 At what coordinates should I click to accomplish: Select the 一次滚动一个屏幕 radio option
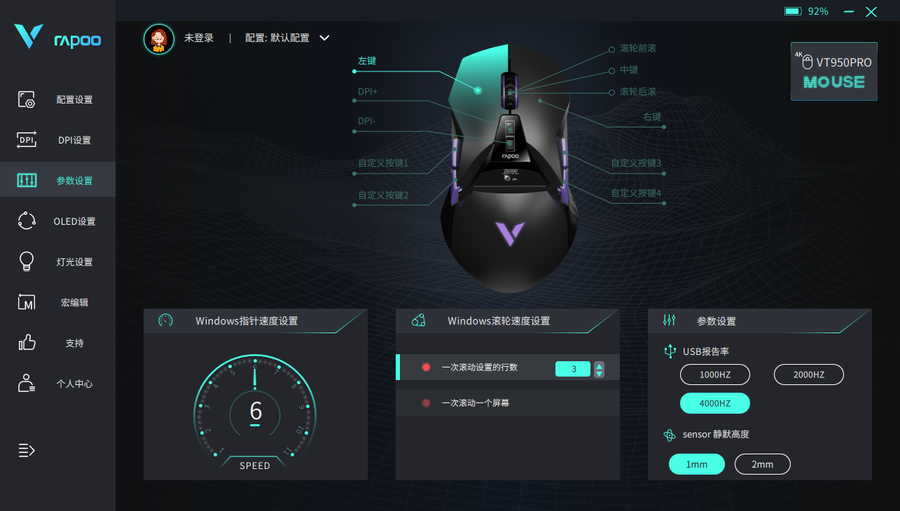pyautogui.click(x=426, y=403)
